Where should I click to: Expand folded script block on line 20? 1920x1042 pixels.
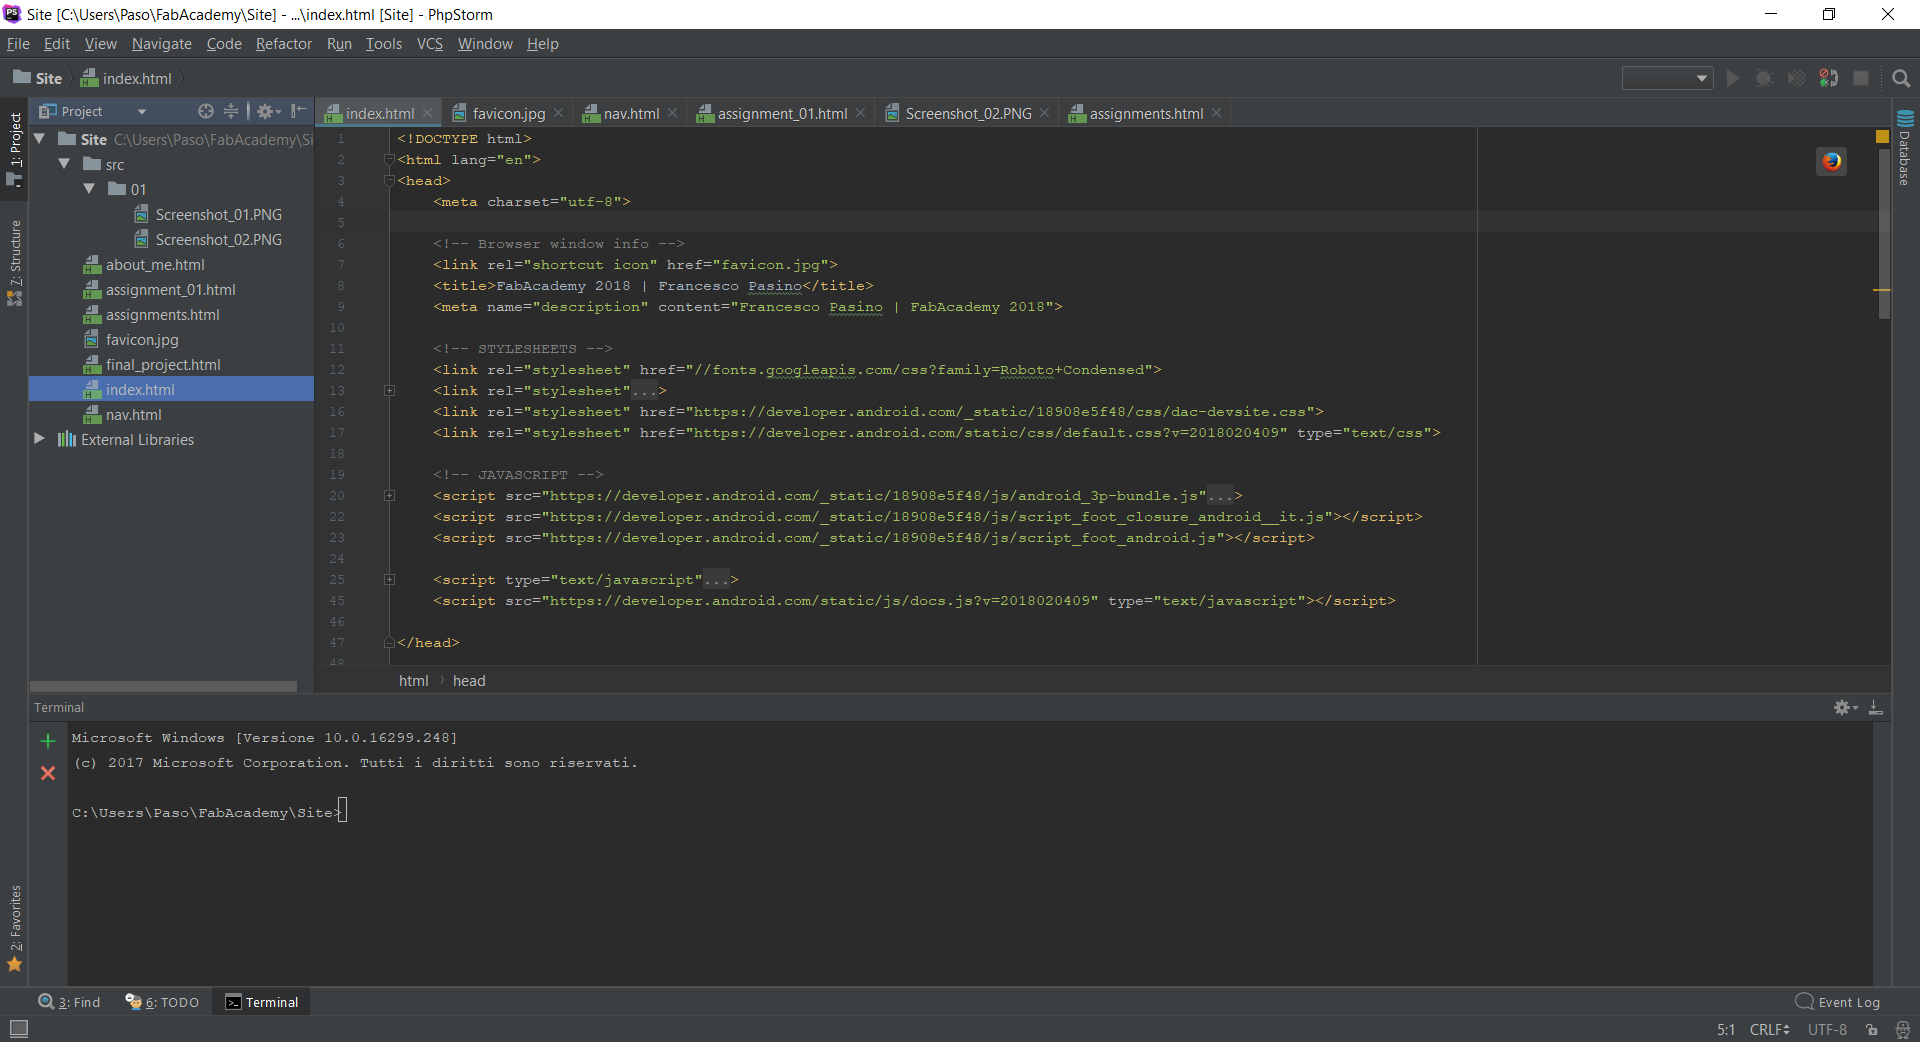(390, 496)
